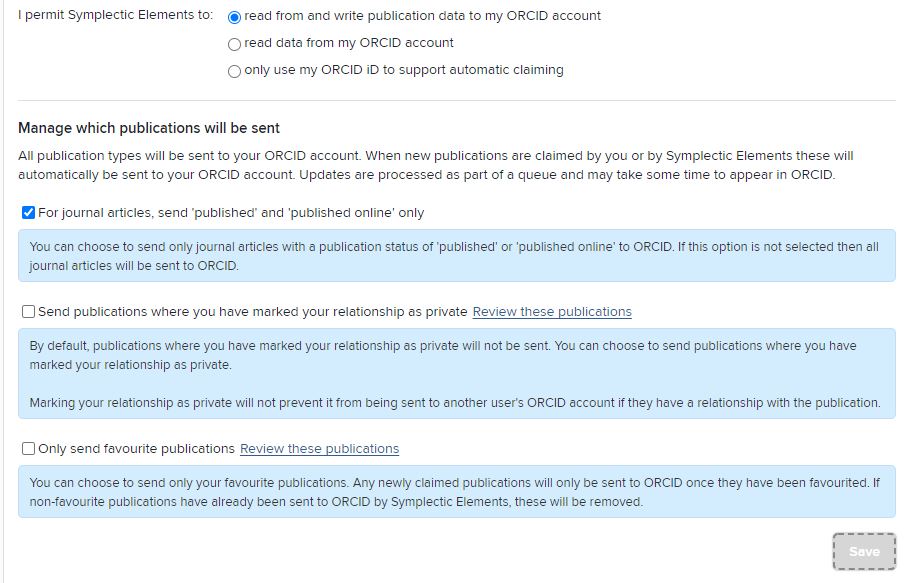The image size is (908, 583).
Task: Pick the 'only use my ORCID iD' radio circle
Action: click(234, 71)
